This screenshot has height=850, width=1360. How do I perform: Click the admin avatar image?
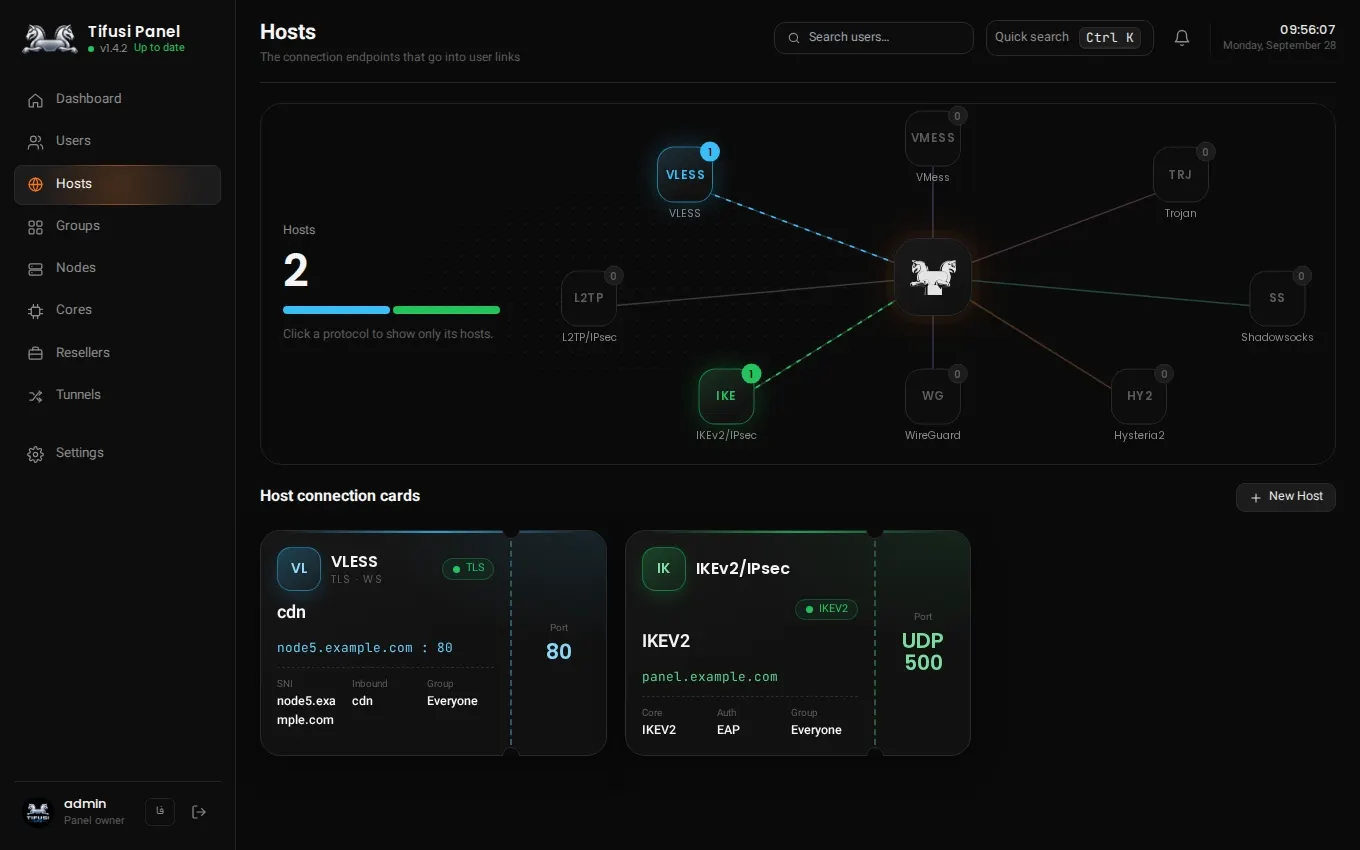pos(38,812)
